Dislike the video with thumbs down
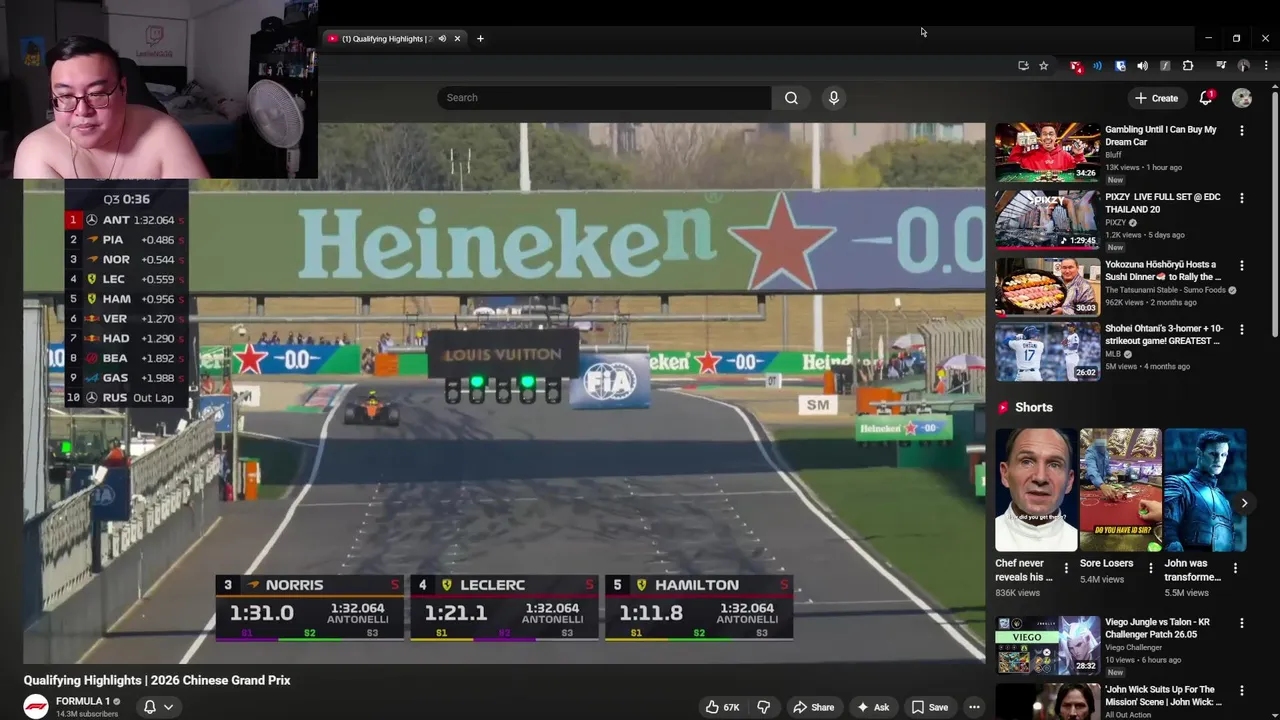 coord(763,707)
